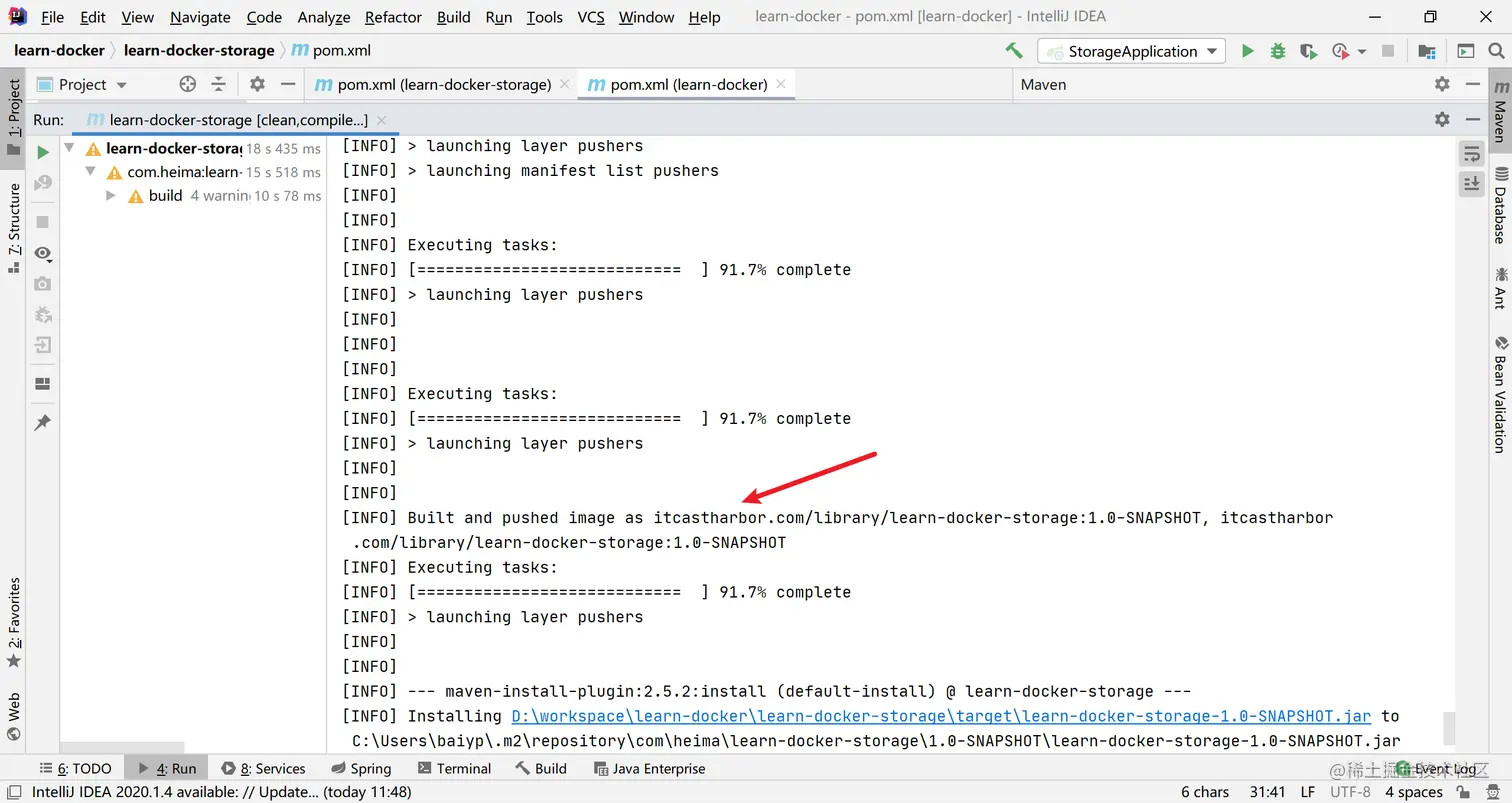Enable scroll to end in console
Viewport: 1512px width, 803px height.
pyautogui.click(x=1471, y=183)
